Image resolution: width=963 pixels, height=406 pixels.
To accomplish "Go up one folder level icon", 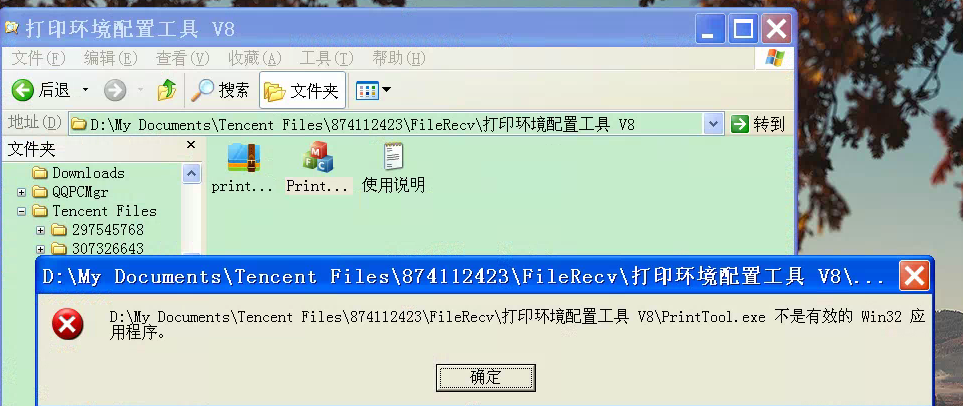I will [x=166, y=90].
